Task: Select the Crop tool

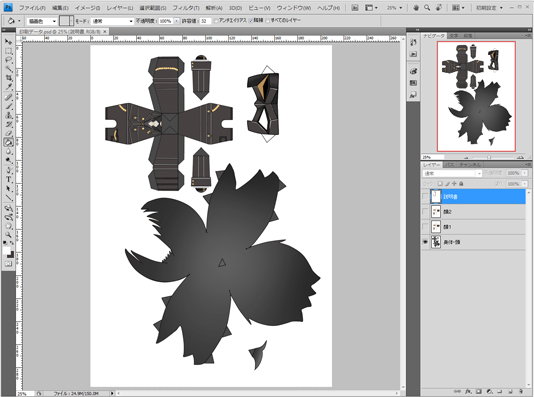Action: (9, 78)
